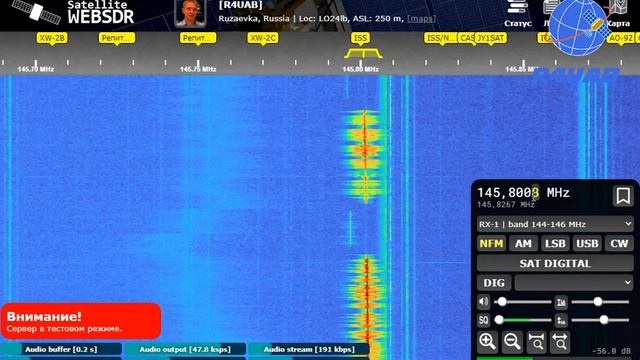Click the yellow passband filter indicator

(363, 53)
